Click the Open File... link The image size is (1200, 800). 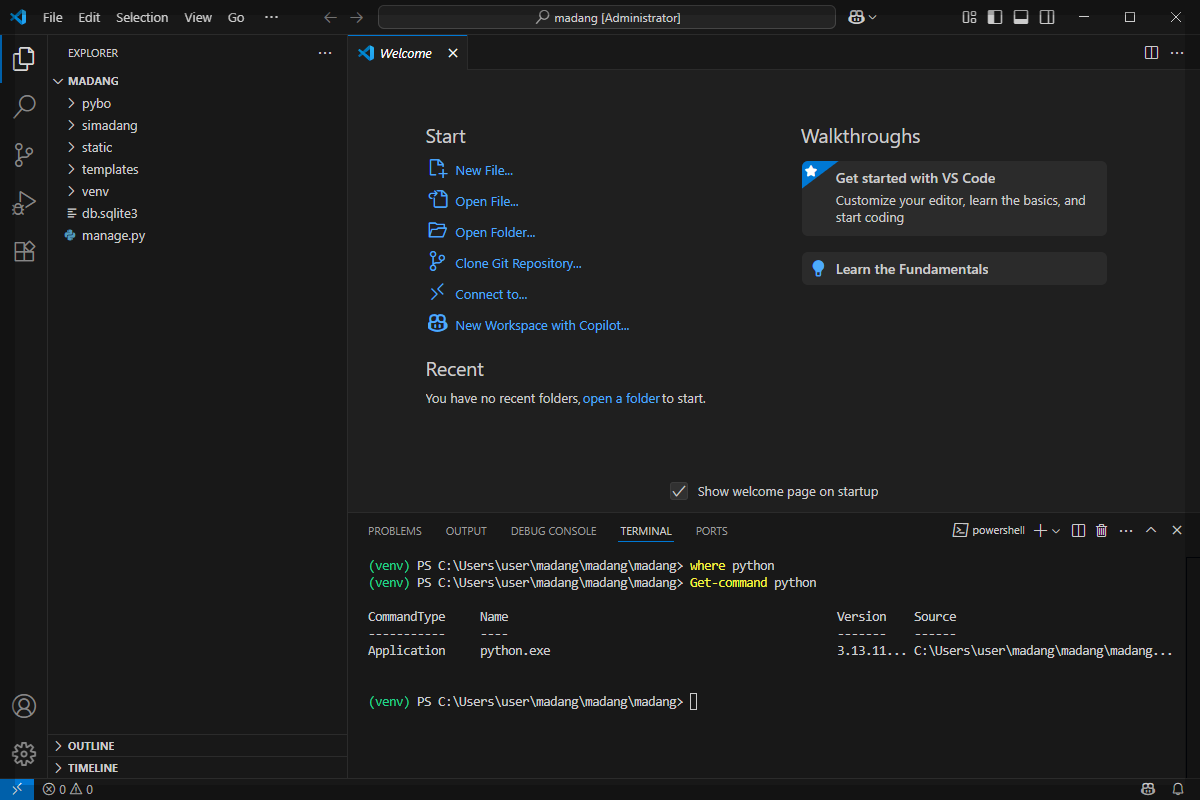tap(487, 201)
